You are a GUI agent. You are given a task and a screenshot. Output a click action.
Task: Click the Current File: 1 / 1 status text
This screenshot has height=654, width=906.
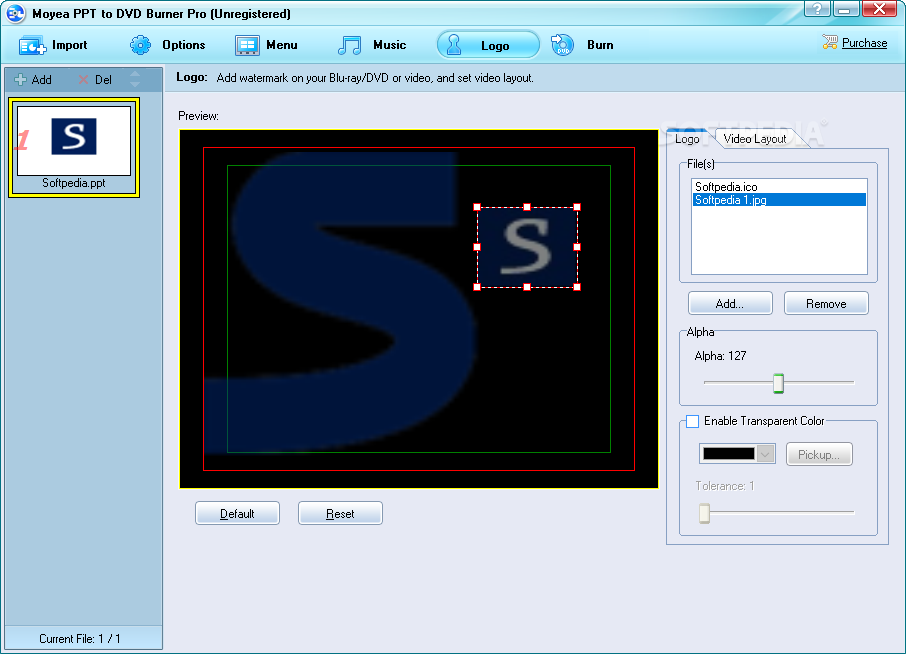click(80, 639)
